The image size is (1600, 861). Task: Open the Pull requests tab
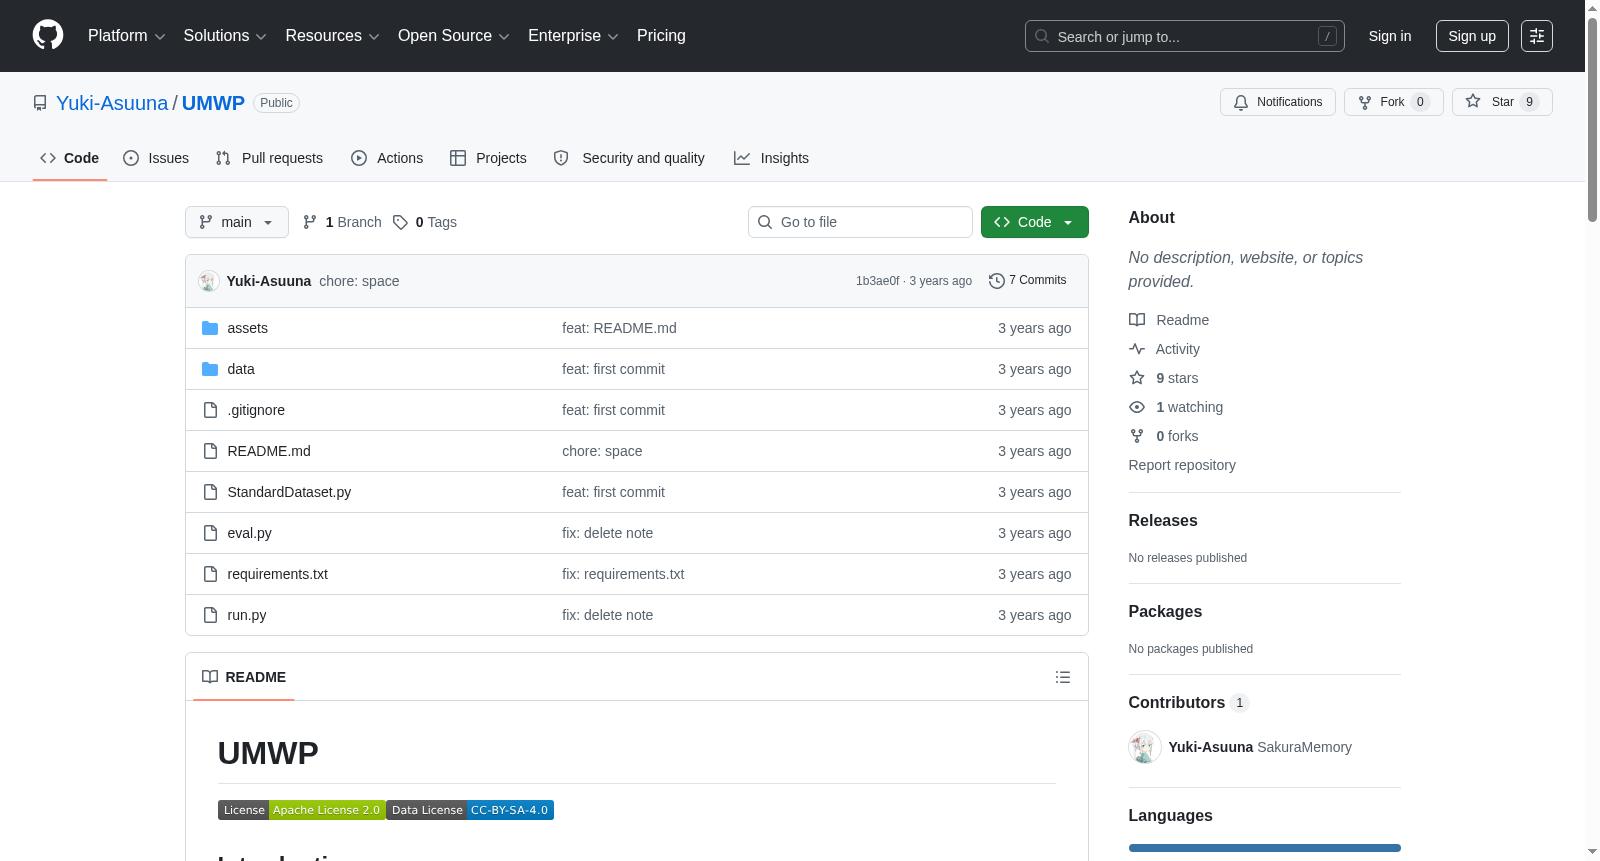[269, 158]
